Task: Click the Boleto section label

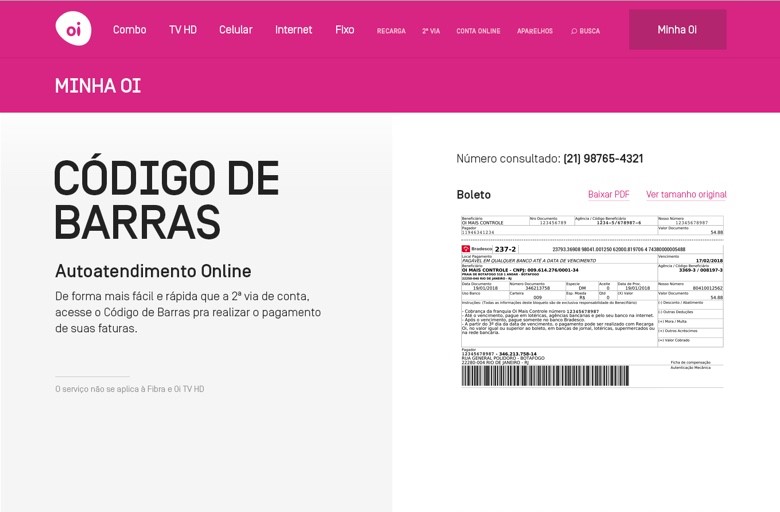Action: point(474,195)
